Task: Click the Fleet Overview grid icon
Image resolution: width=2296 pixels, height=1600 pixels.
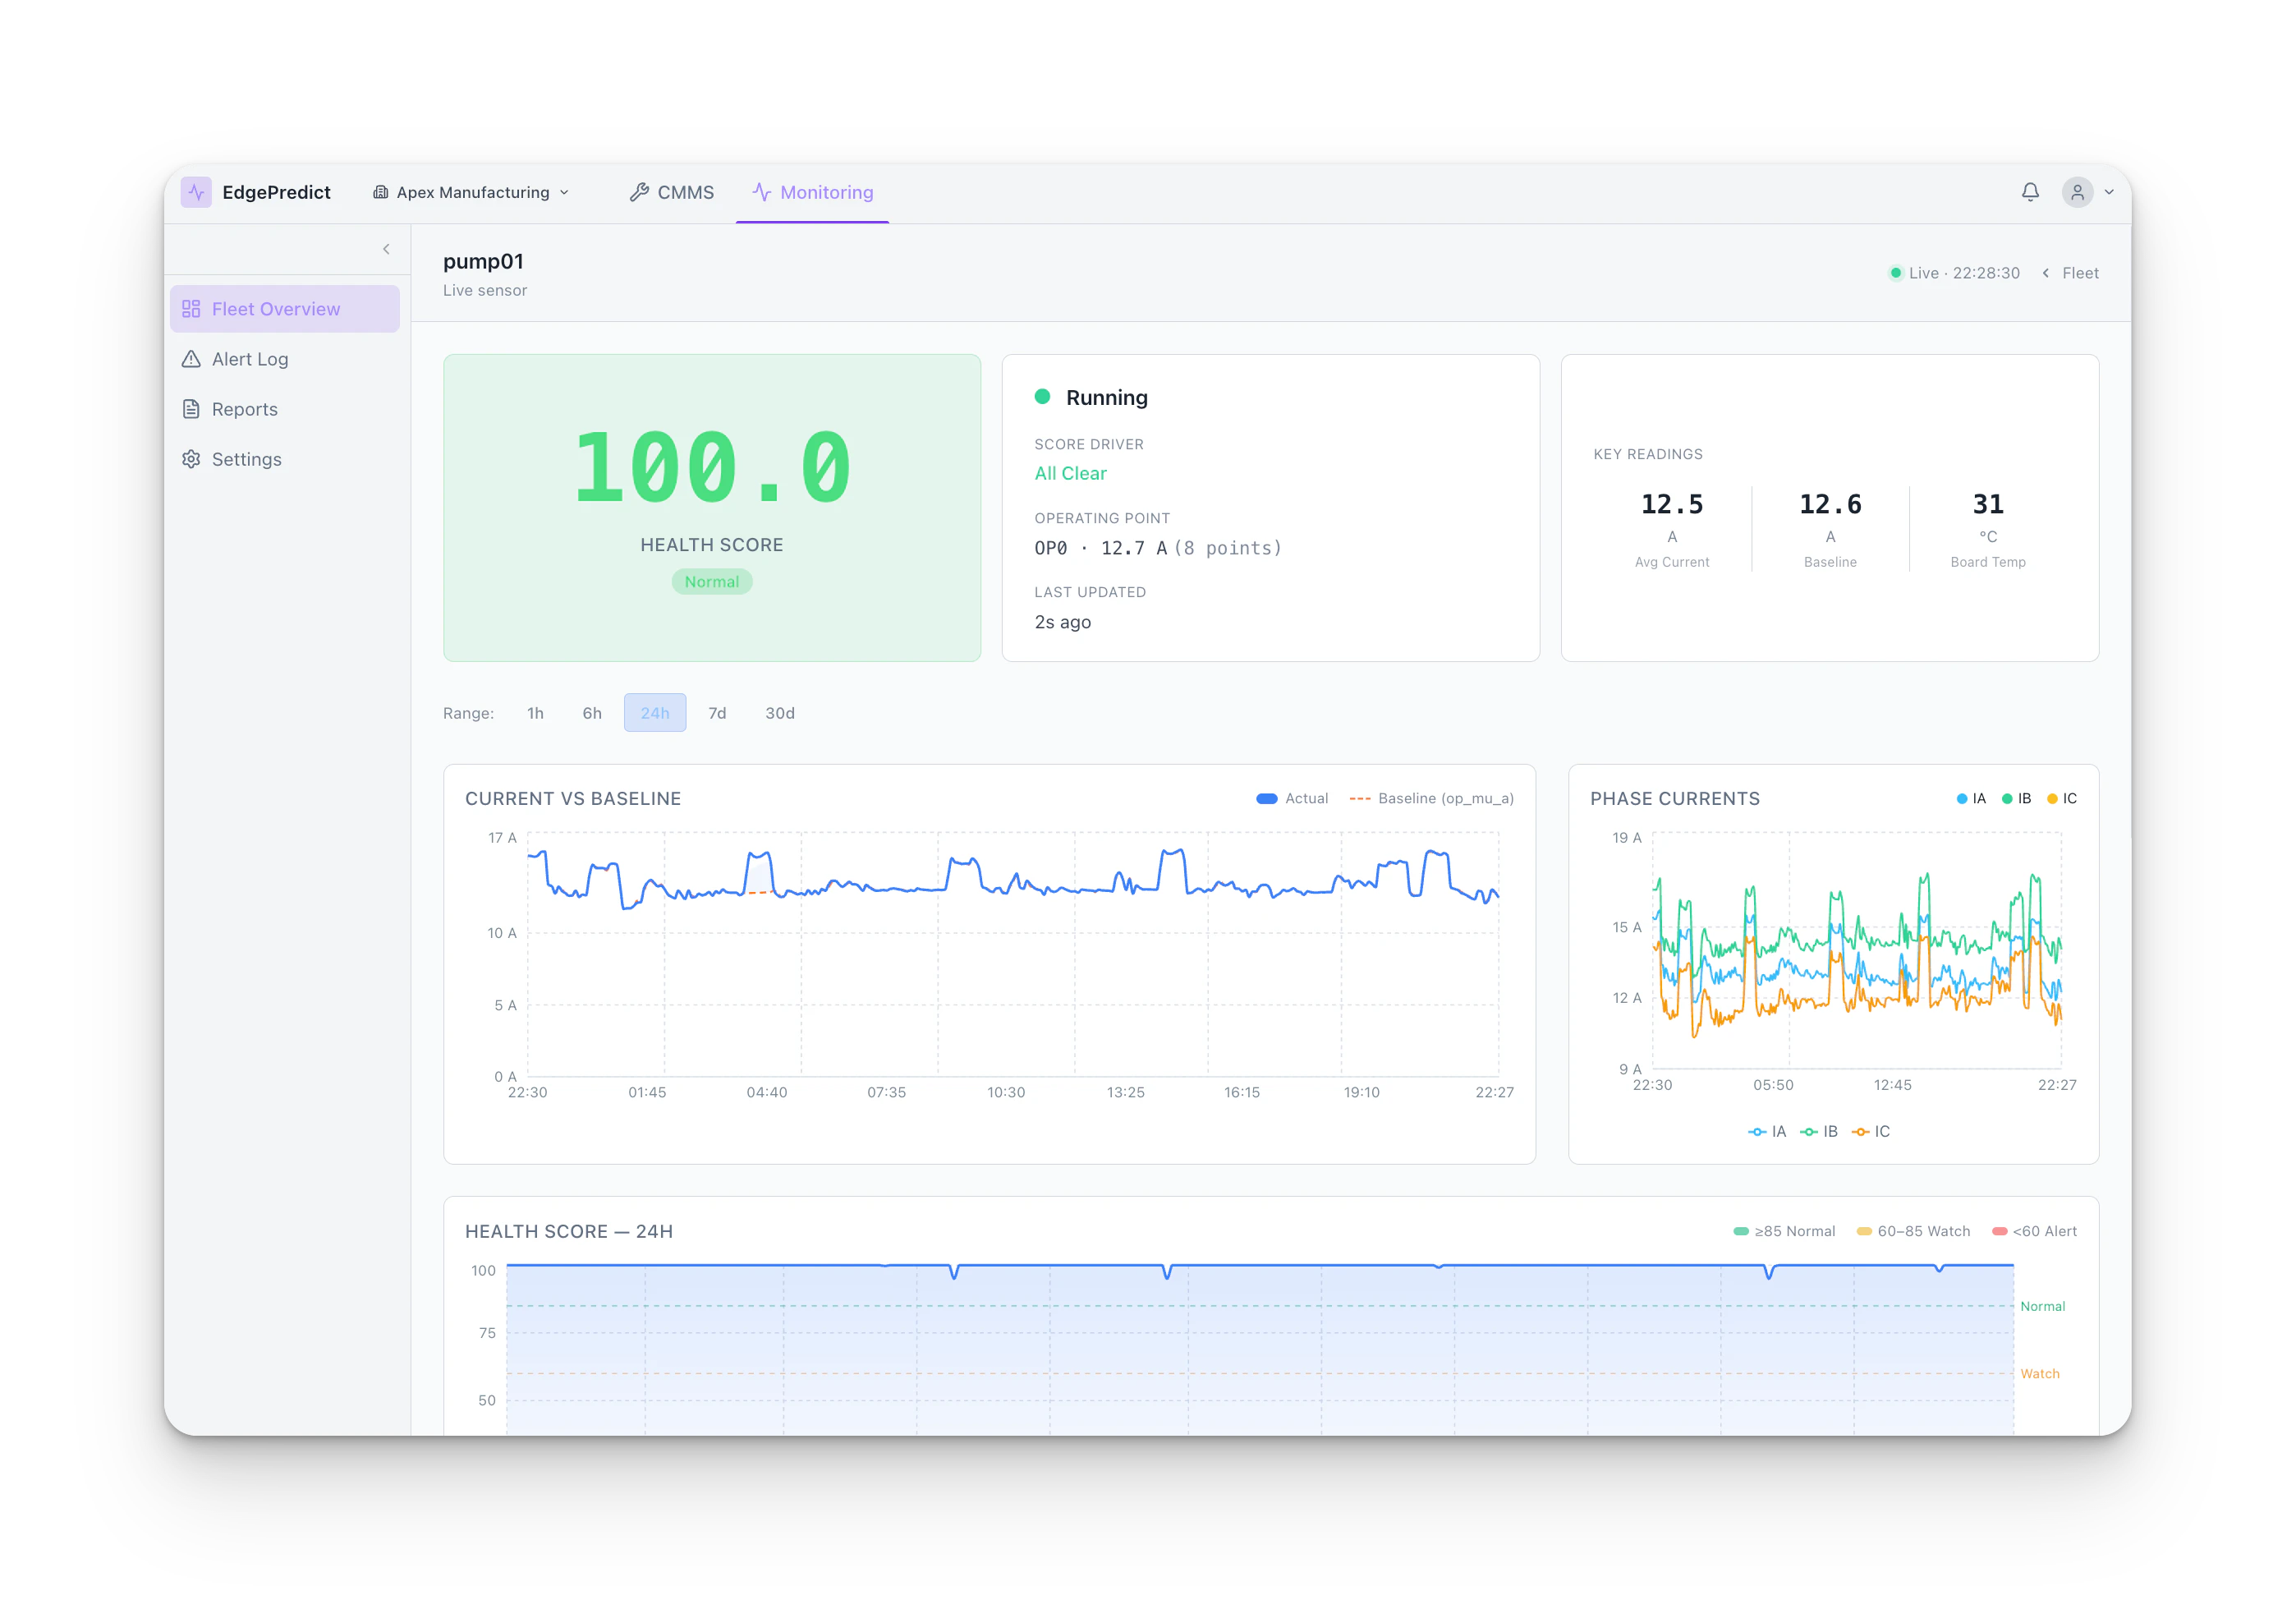Action: (x=191, y=309)
